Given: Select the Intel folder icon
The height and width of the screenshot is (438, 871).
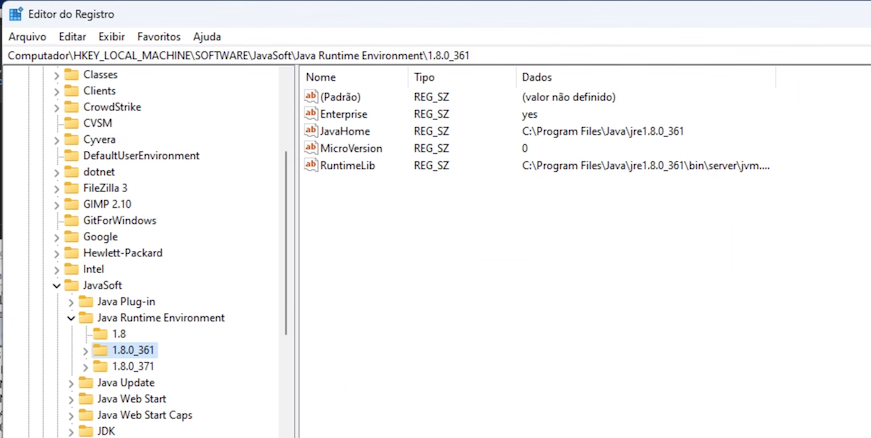Looking at the screenshot, I should click(71, 269).
